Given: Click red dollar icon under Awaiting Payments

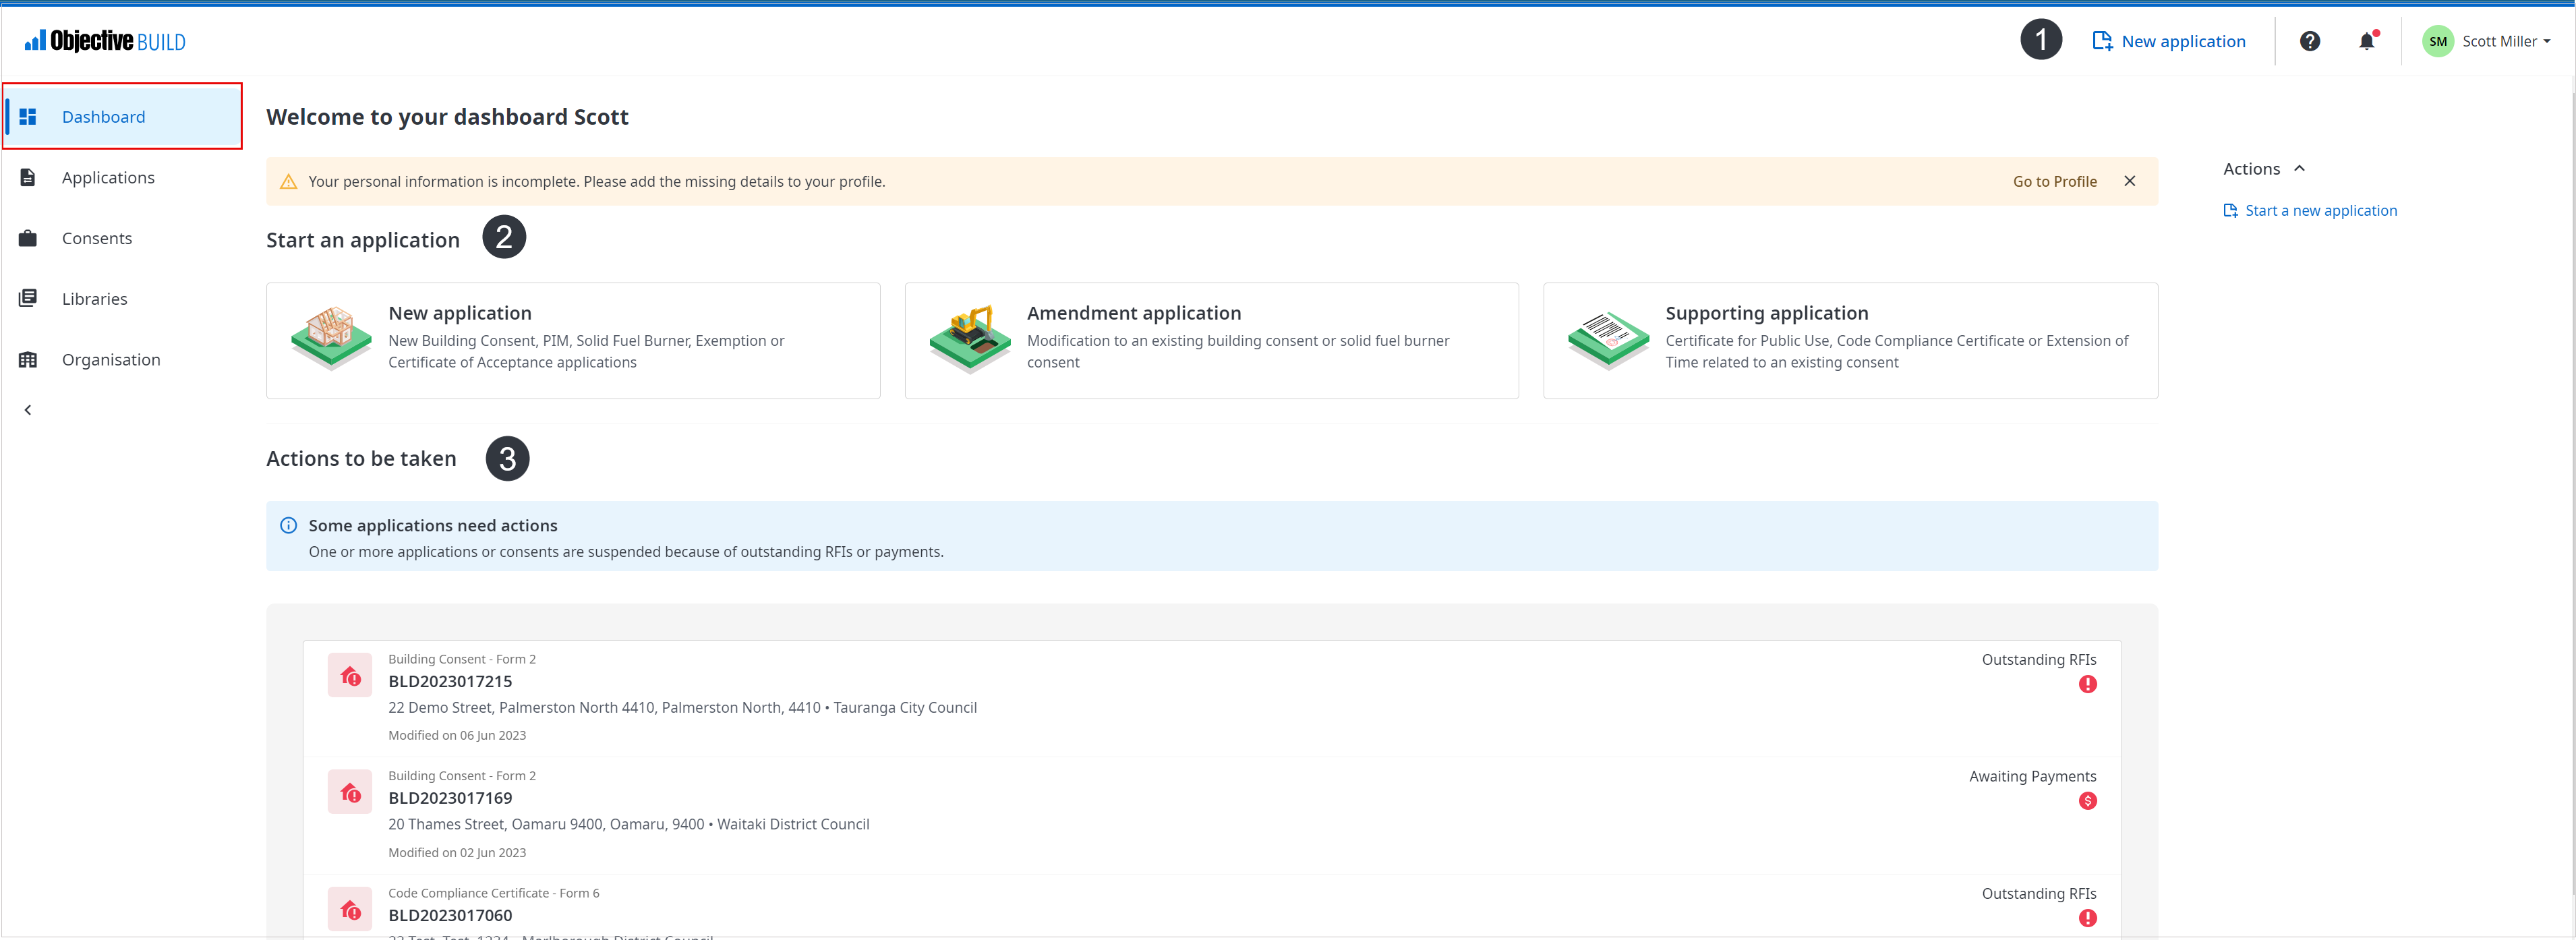Looking at the screenshot, I should (2087, 802).
